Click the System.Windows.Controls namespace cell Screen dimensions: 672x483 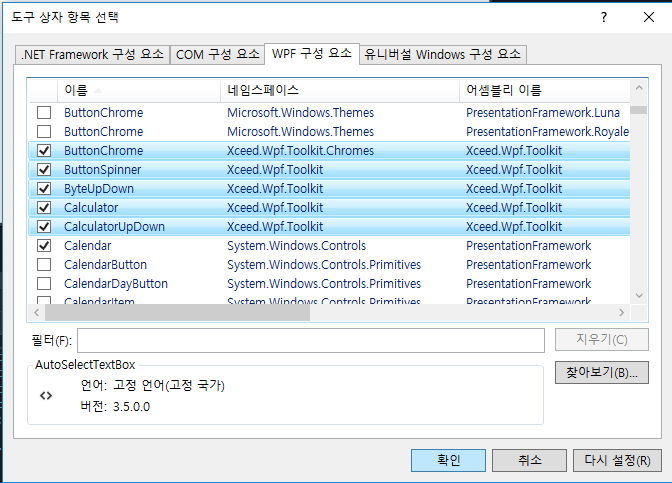coord(297,246)
